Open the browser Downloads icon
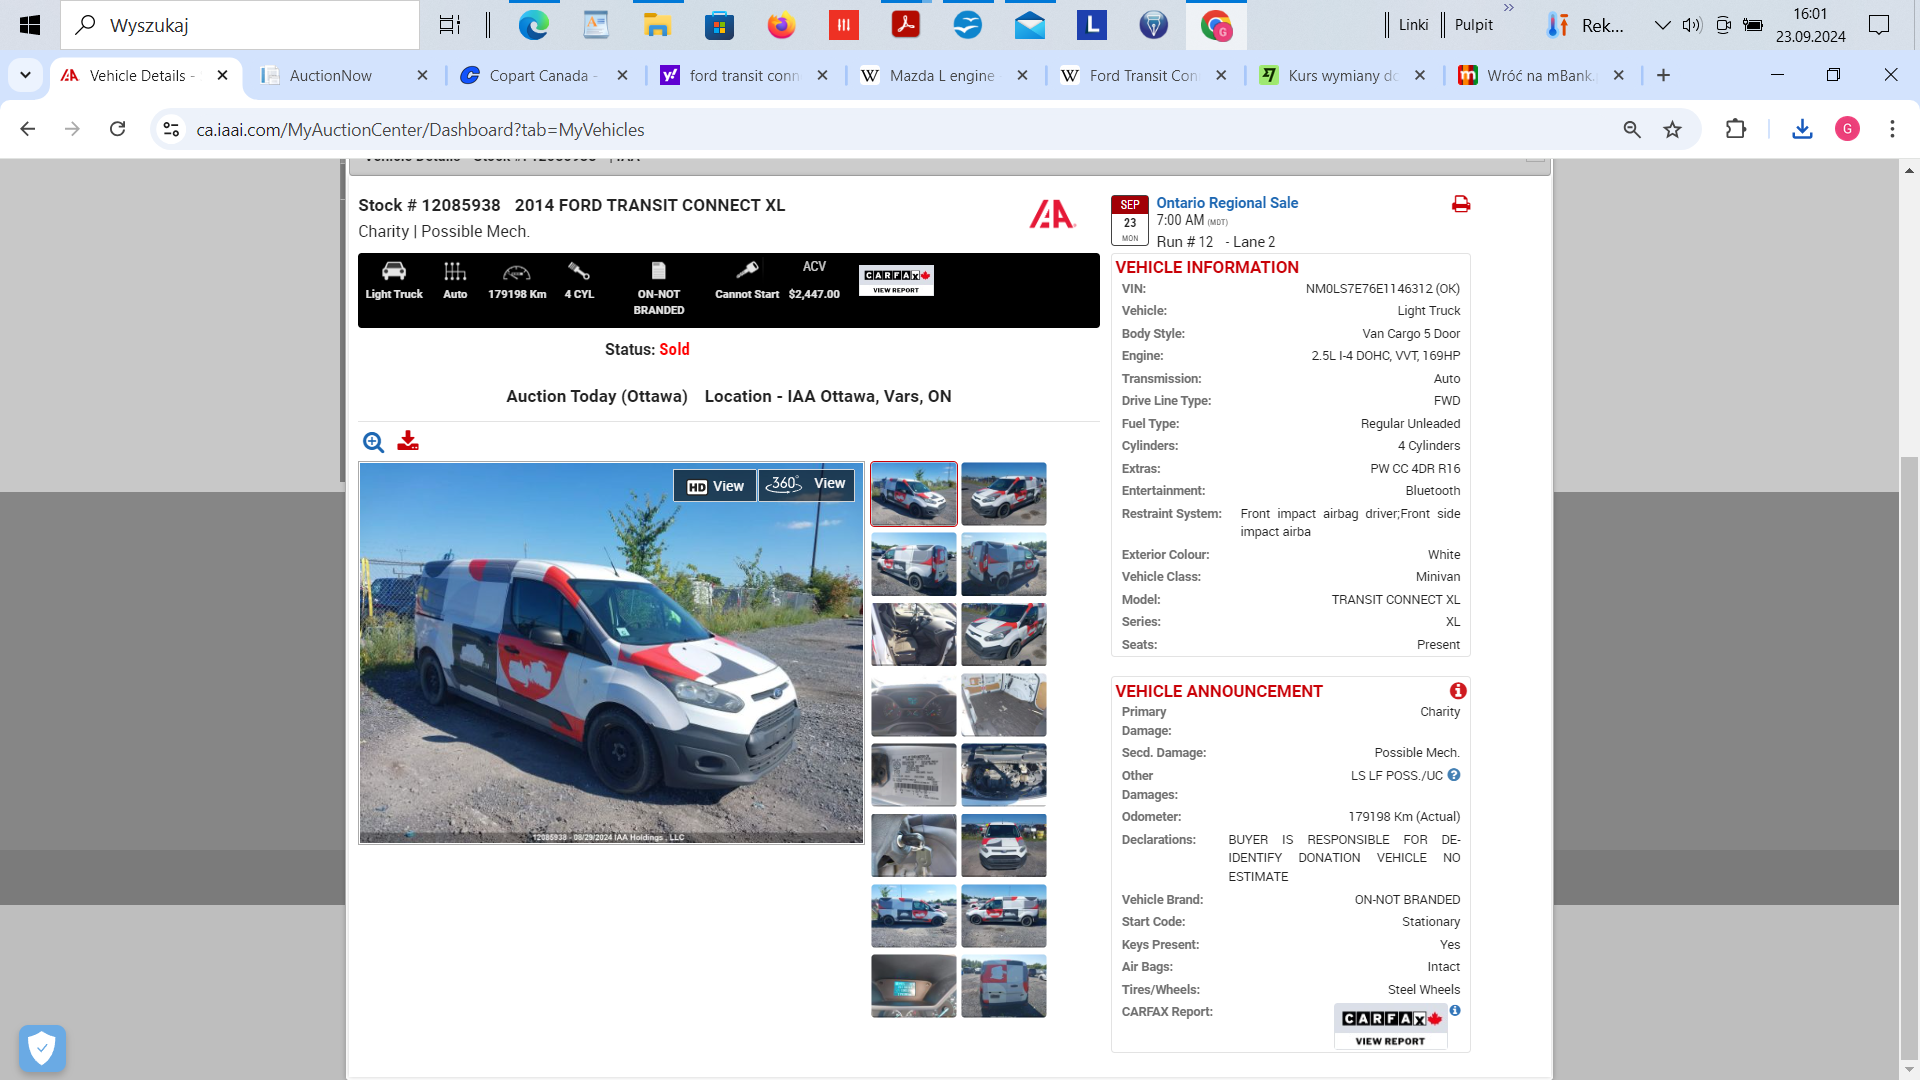Screen dimensions: 1920x1080 (1802, 129)
